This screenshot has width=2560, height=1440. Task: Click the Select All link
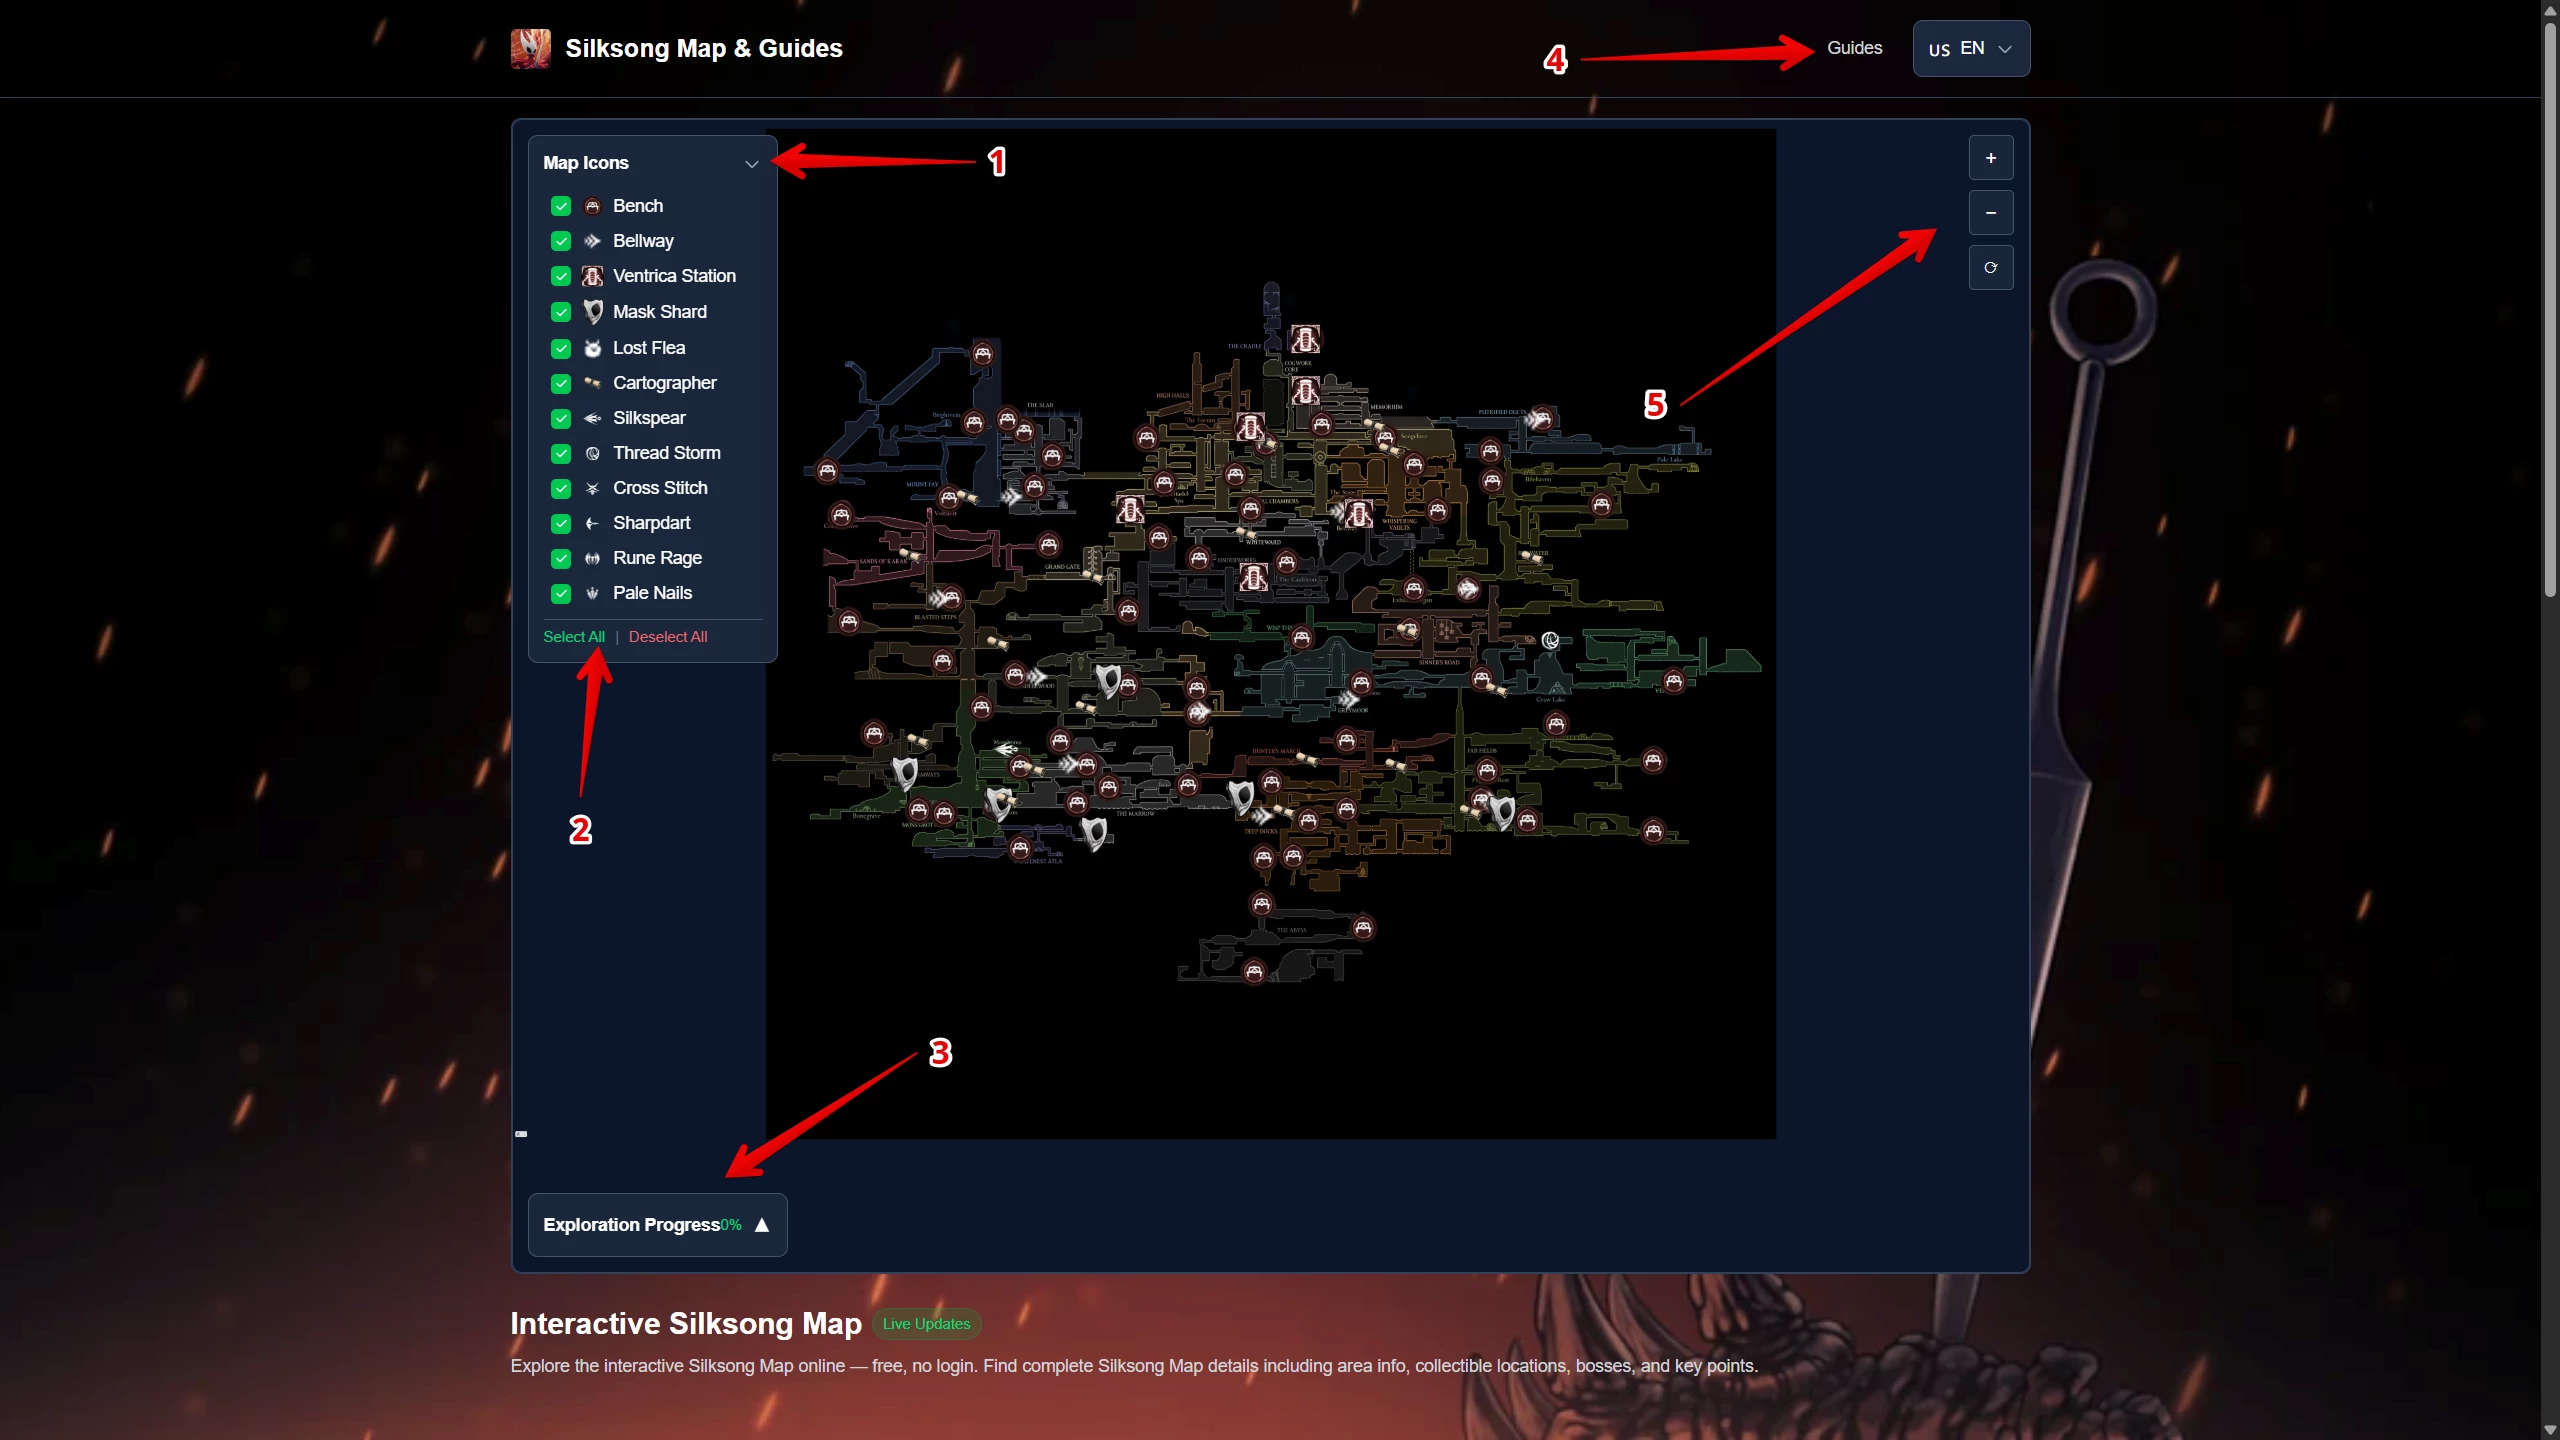pos(574,637)
